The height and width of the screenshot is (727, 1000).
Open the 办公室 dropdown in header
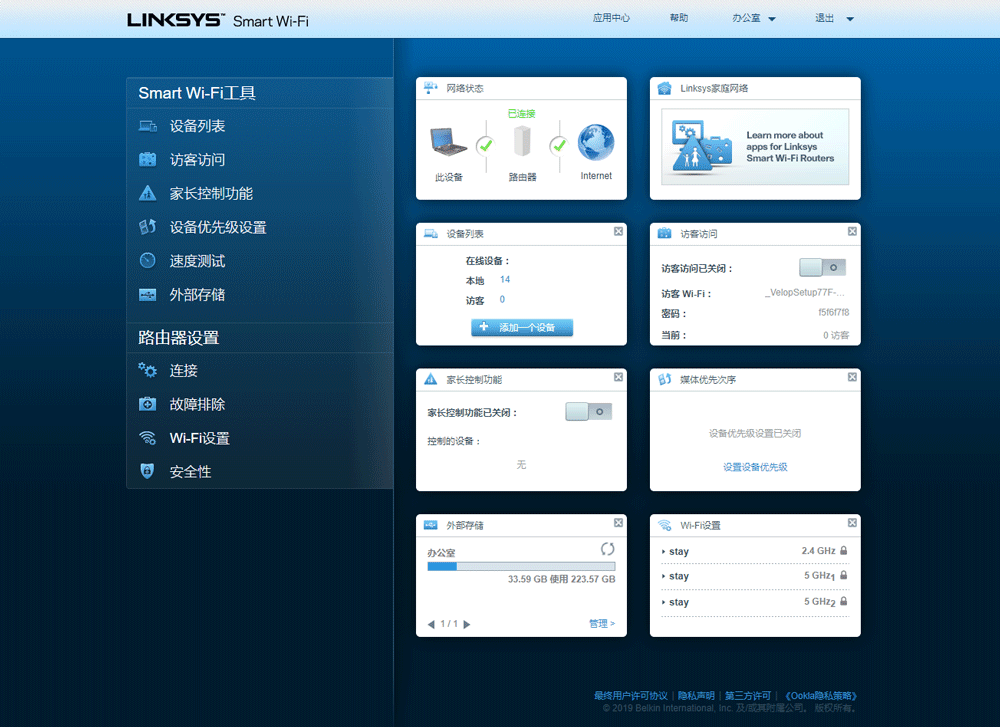[x=754, y=18]
